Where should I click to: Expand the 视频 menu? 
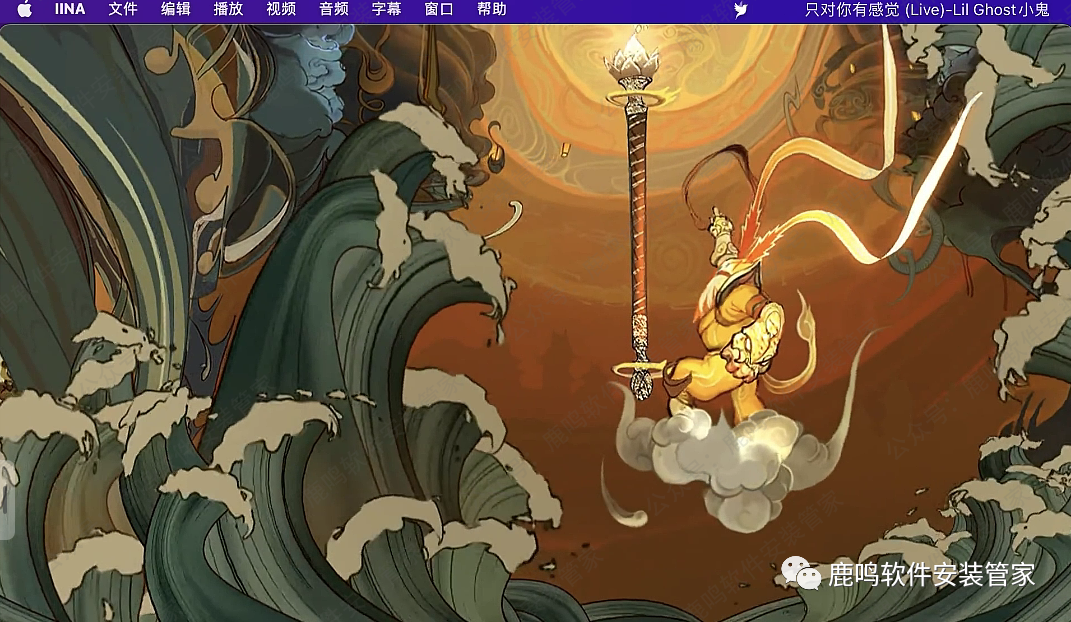coord(281,10)
